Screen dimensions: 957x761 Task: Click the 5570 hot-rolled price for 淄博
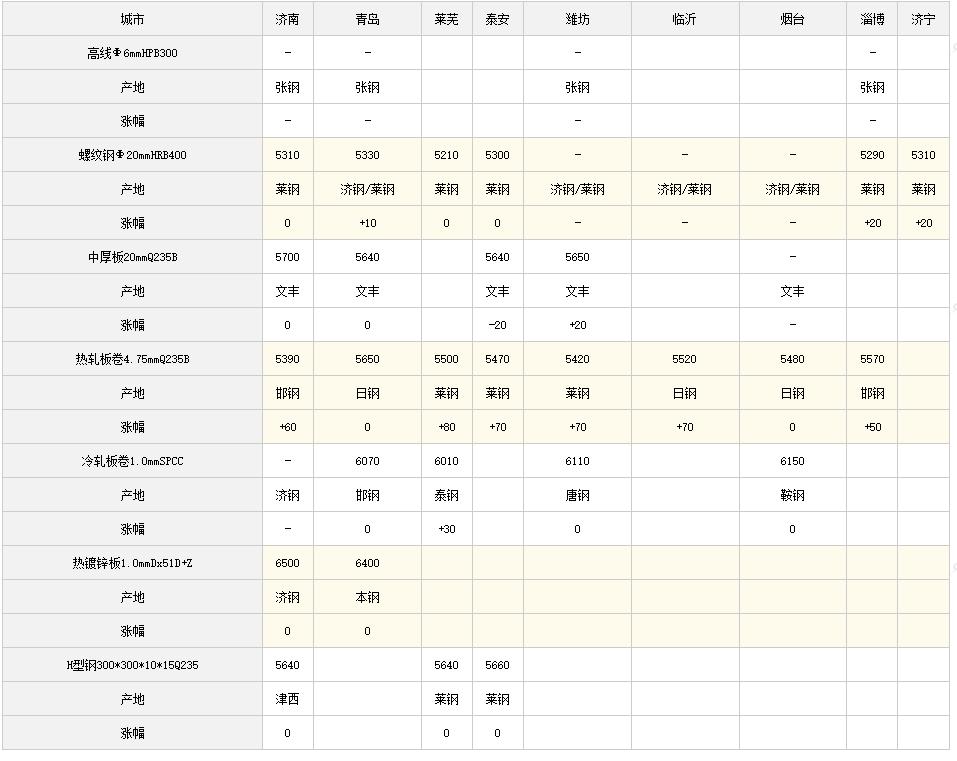click(x=872, y=359)
